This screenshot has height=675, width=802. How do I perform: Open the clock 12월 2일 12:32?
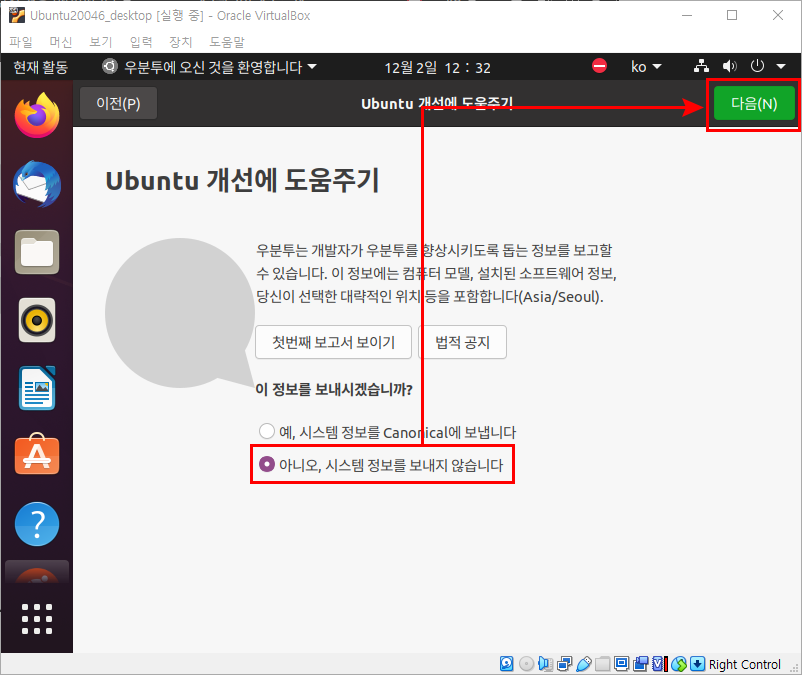pos(437,68)
